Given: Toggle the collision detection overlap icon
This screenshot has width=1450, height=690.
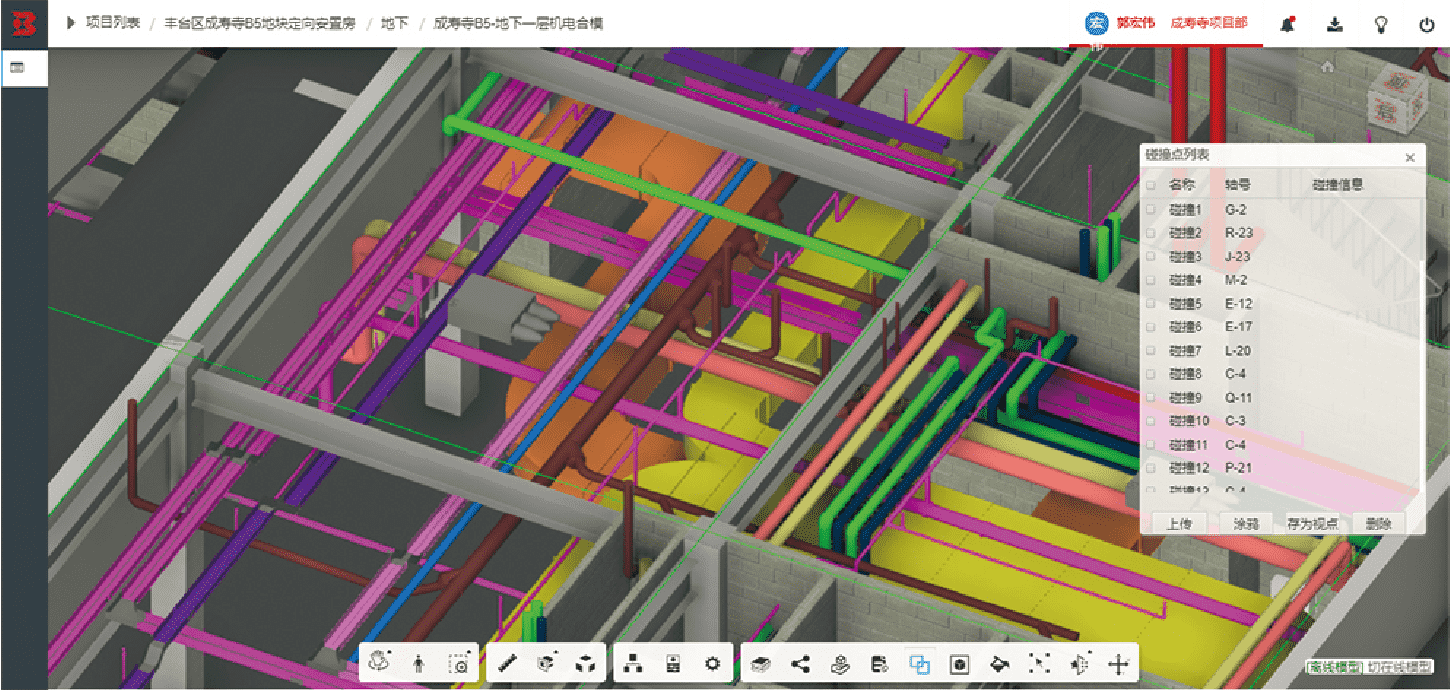Looking at the screenshot, I should [x=917, y=663].
